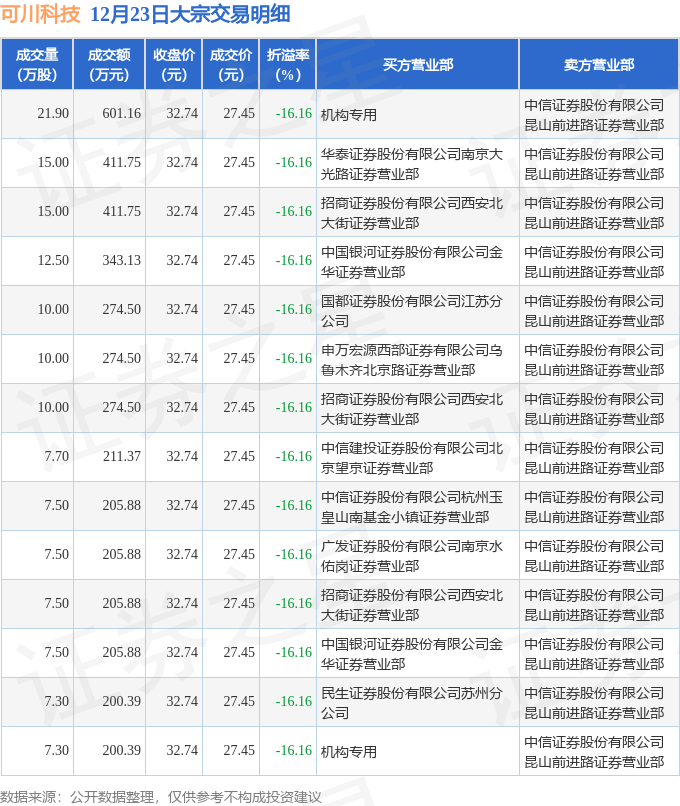Click the 343.13 amount cell

tap(121, 261)
